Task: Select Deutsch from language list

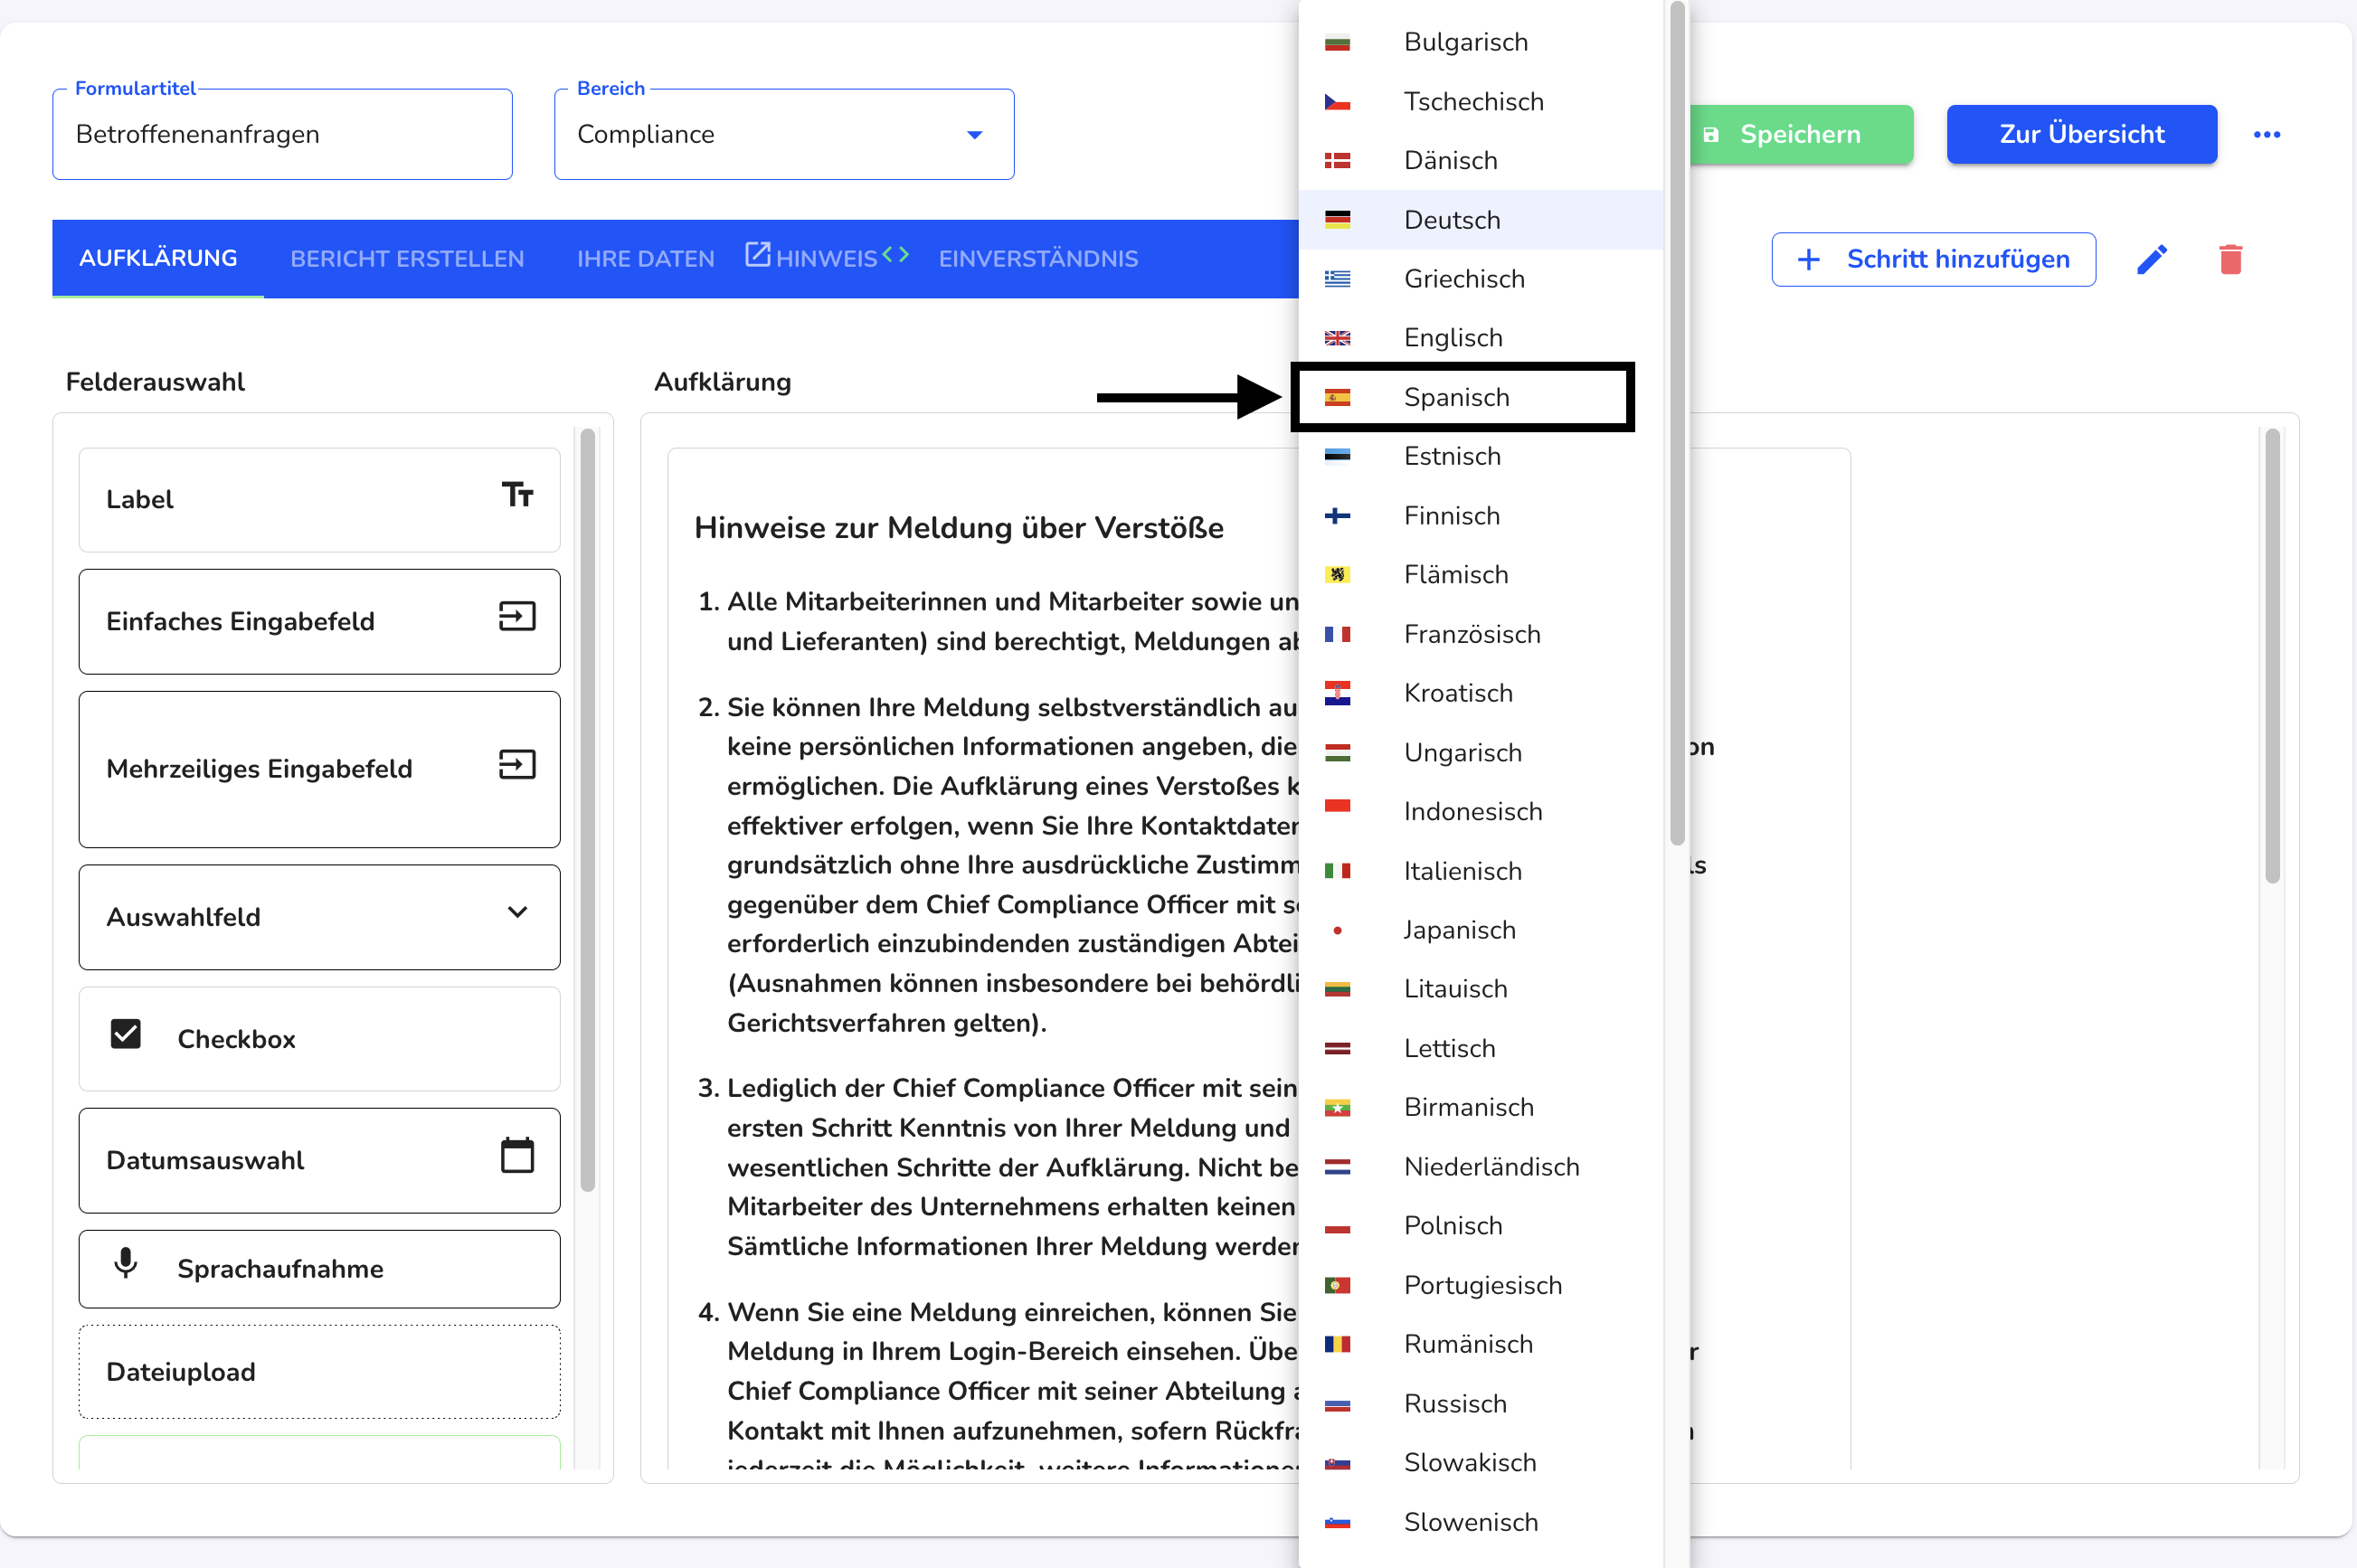Action: tap(1480, 219)
